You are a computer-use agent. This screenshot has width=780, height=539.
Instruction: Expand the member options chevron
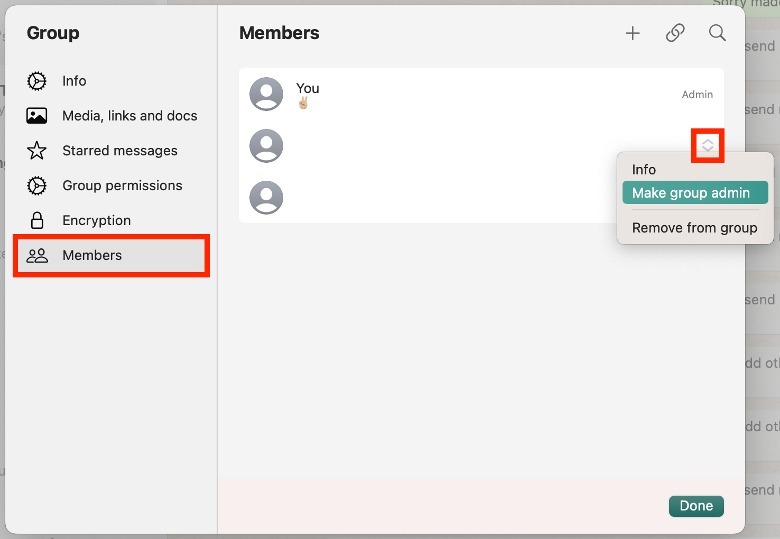click(708, 146)
